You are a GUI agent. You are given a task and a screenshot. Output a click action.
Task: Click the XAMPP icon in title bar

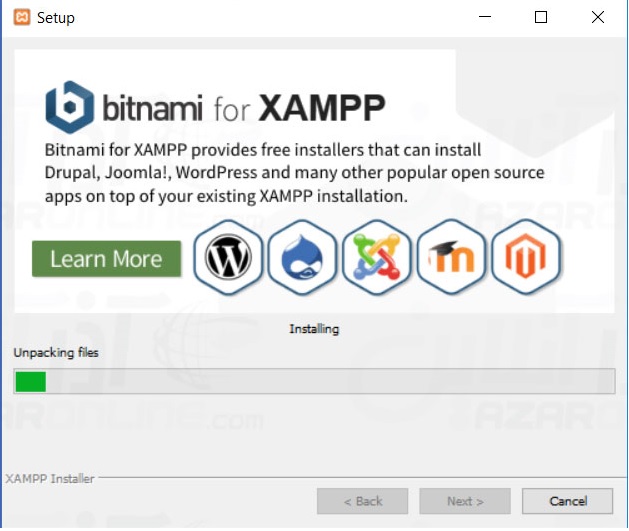21,17
